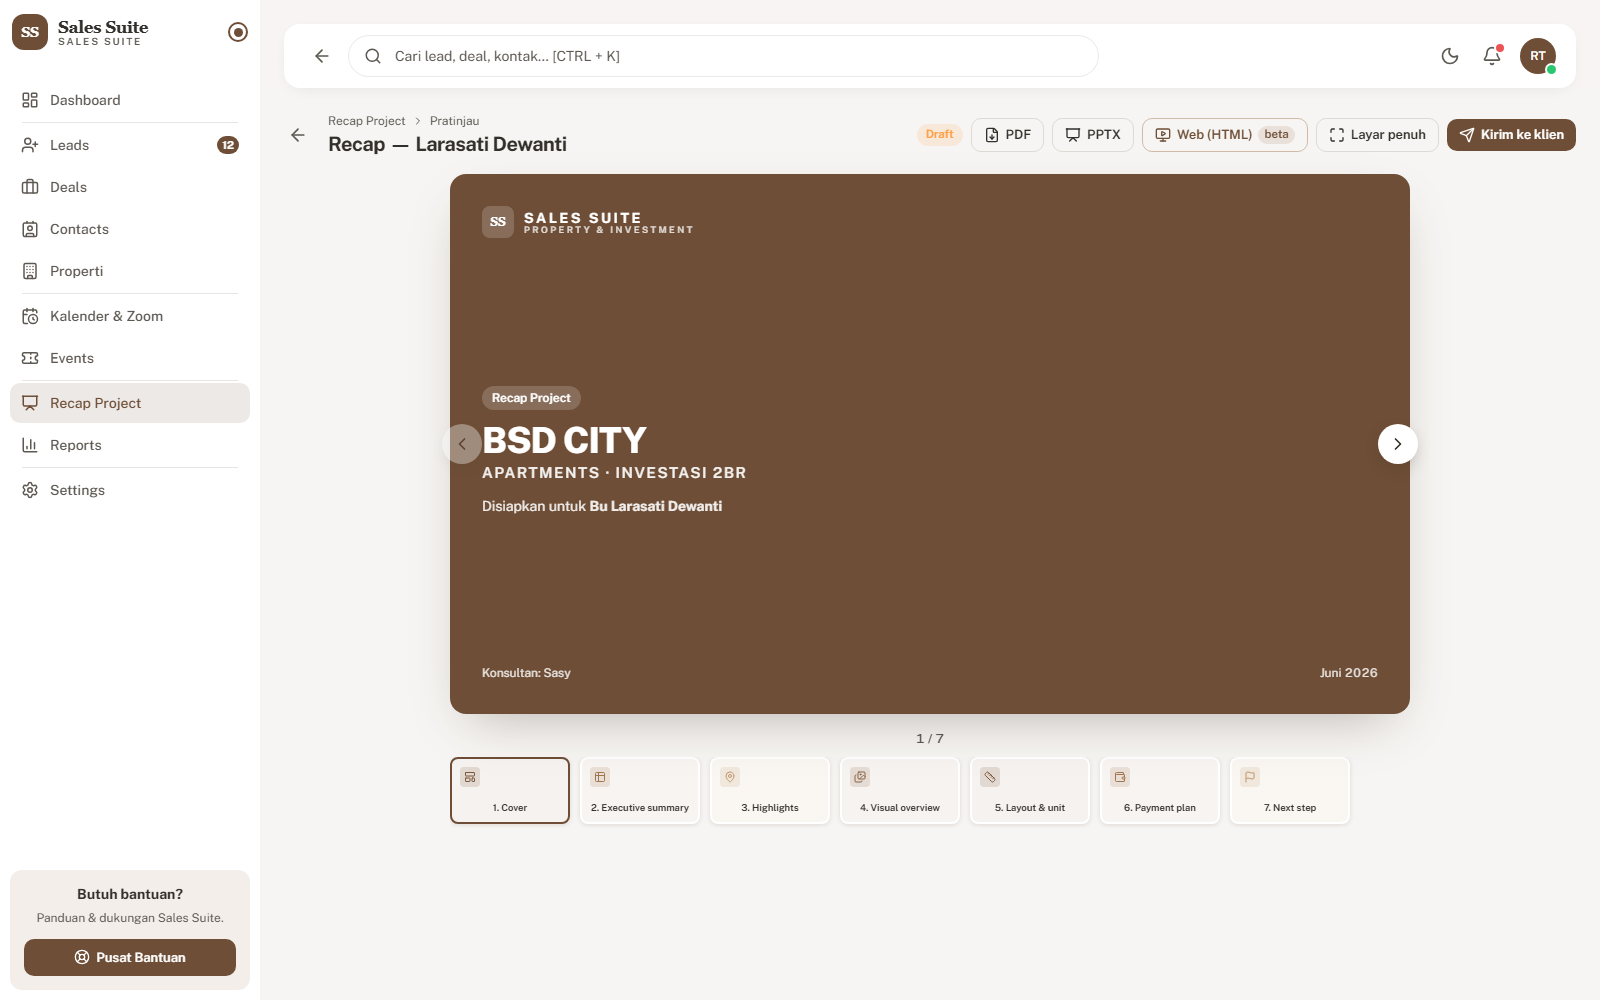This screenshot has width=1600, height=1000.
Task: Click APARTMENTS · INVESTASI 2BR subtitle
Action: (614, 473)
